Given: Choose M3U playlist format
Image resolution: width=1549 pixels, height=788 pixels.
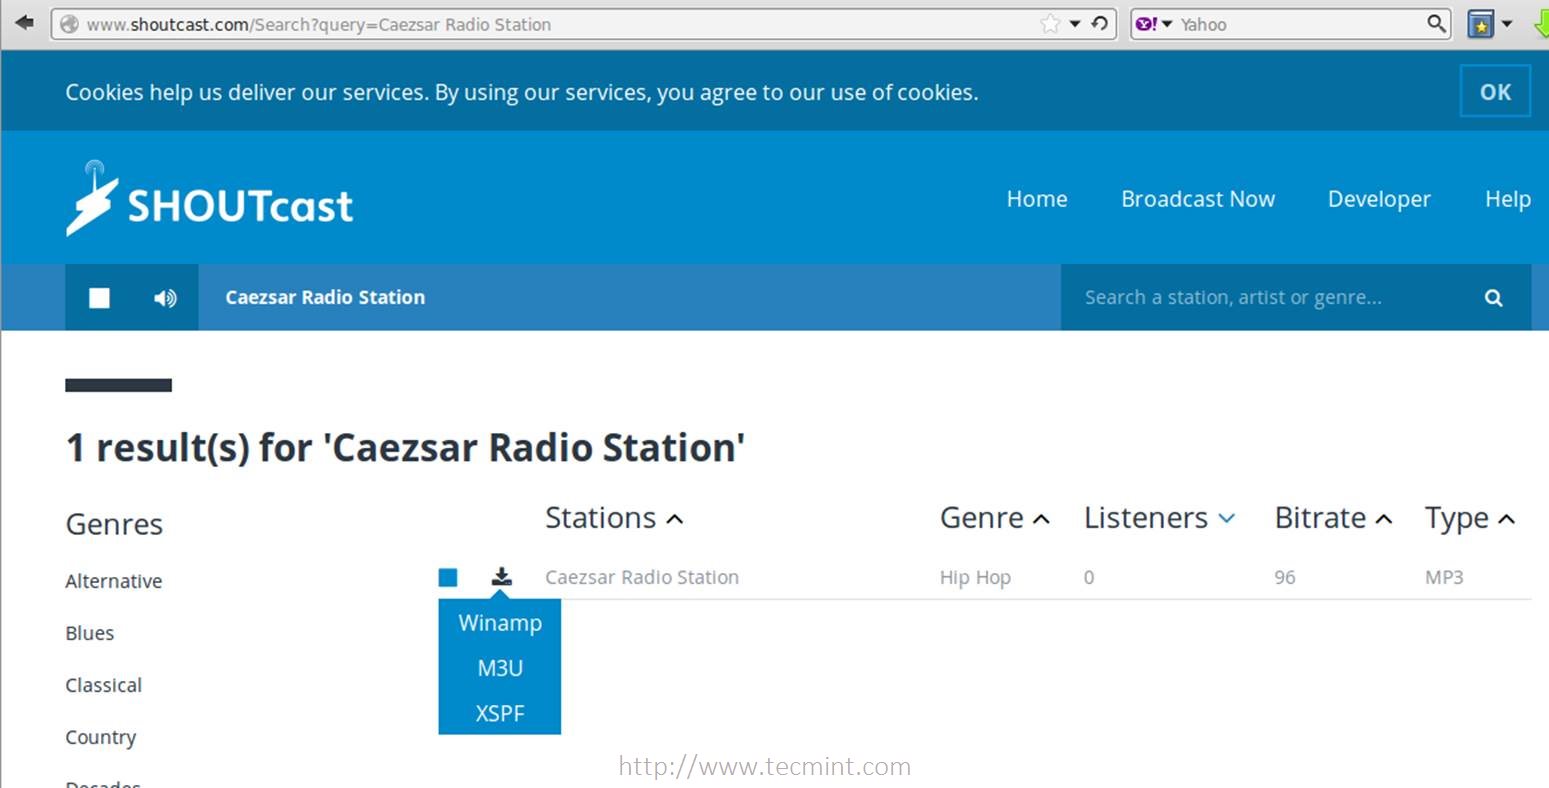Looking at the screenshot, I should (500, 668).
